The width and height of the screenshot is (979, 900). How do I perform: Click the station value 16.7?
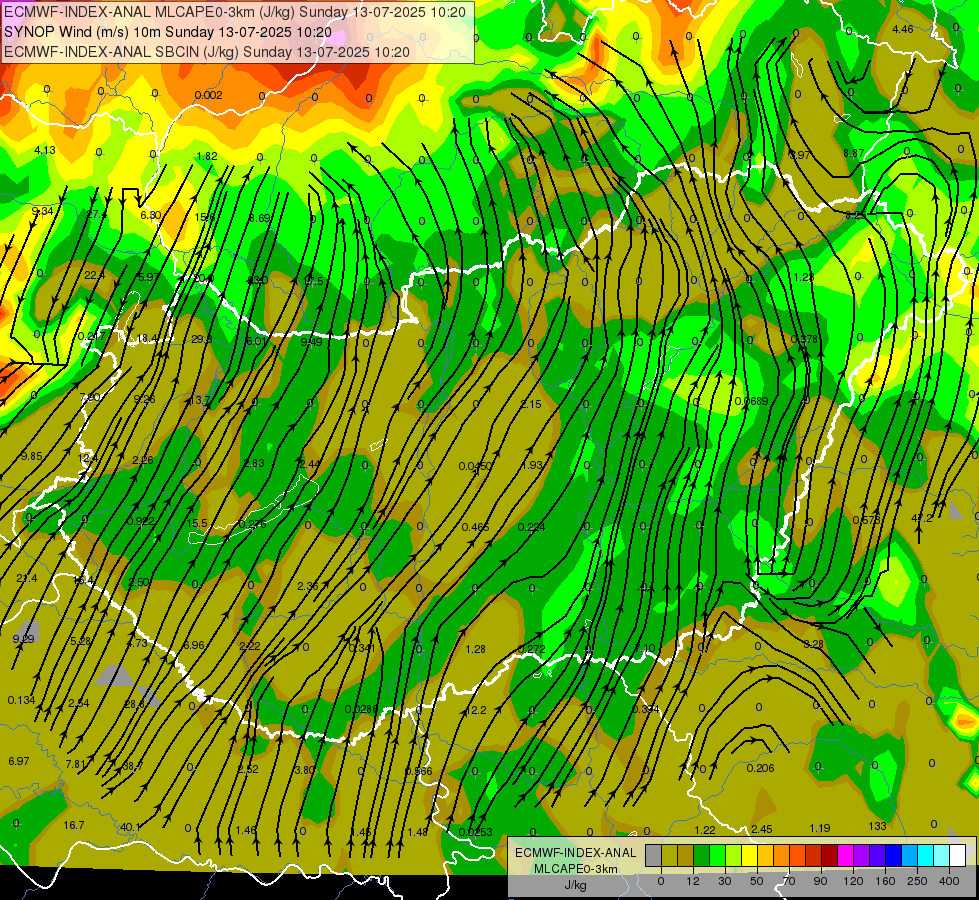pyautogui.click(x=74, y=825)
